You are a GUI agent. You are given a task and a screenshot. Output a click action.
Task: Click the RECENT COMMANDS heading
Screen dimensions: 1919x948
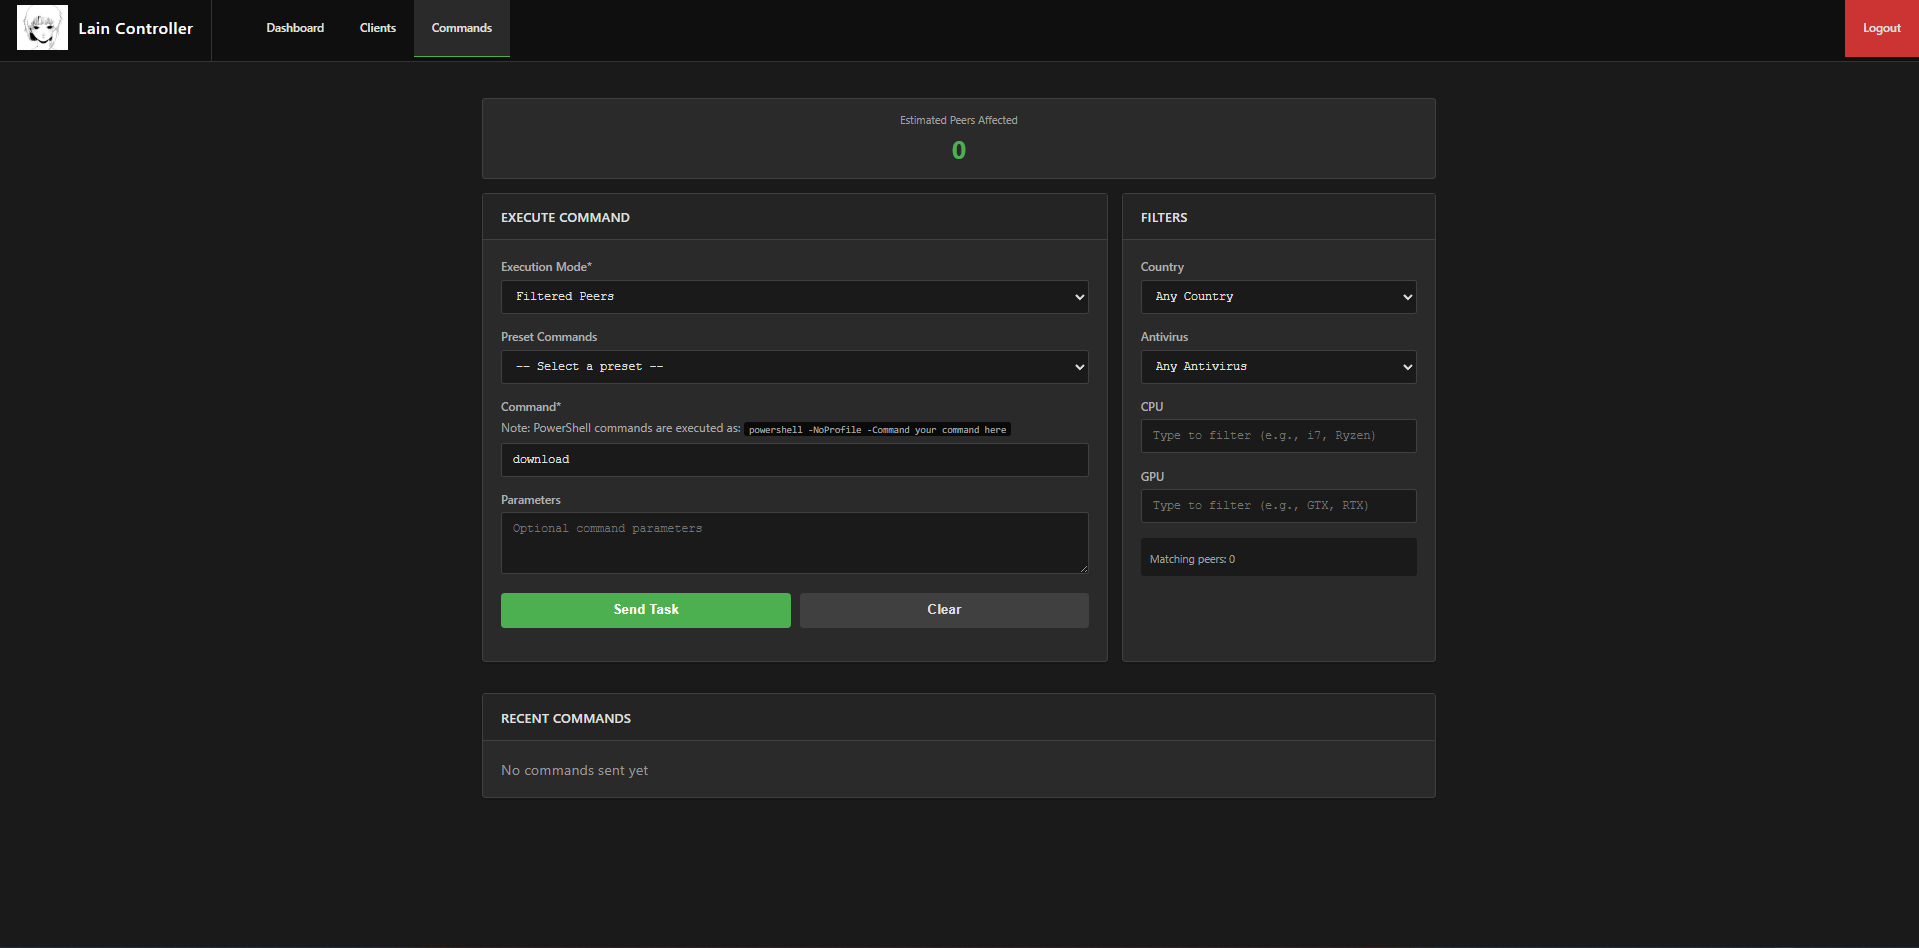(x=566, y=719)
